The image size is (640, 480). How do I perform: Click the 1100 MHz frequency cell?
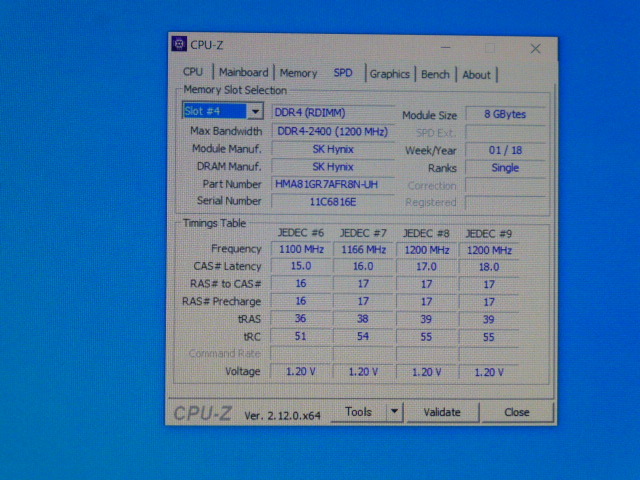[301, 249]
